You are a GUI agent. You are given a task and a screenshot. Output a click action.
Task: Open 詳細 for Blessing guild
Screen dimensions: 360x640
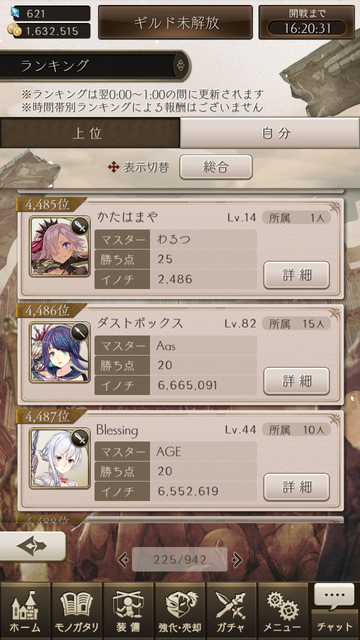pos(296,487)
